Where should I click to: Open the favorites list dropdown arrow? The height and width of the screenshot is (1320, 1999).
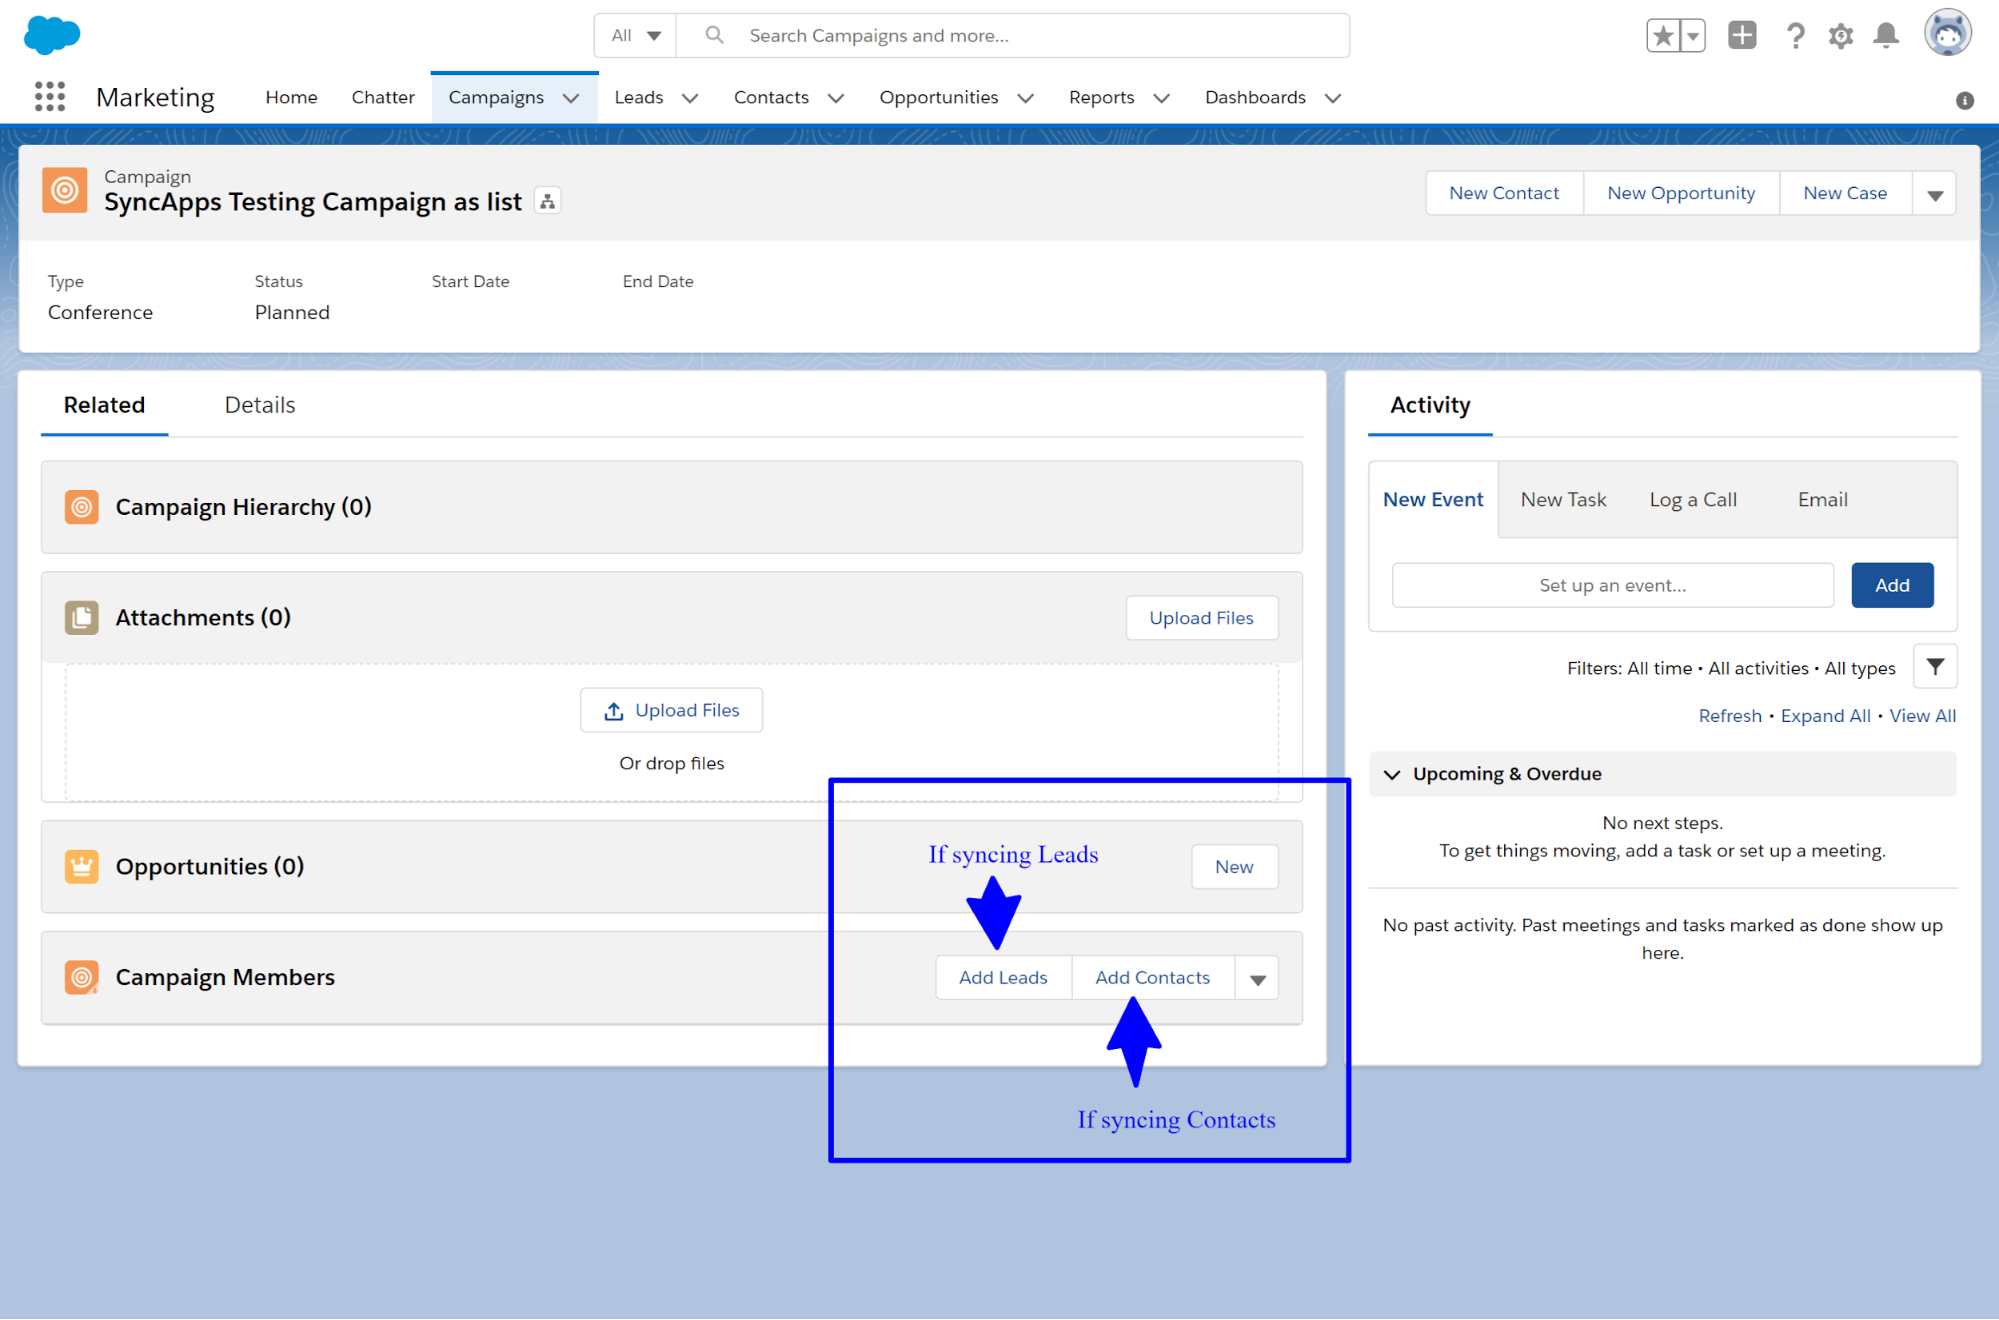coord(1693,36)
